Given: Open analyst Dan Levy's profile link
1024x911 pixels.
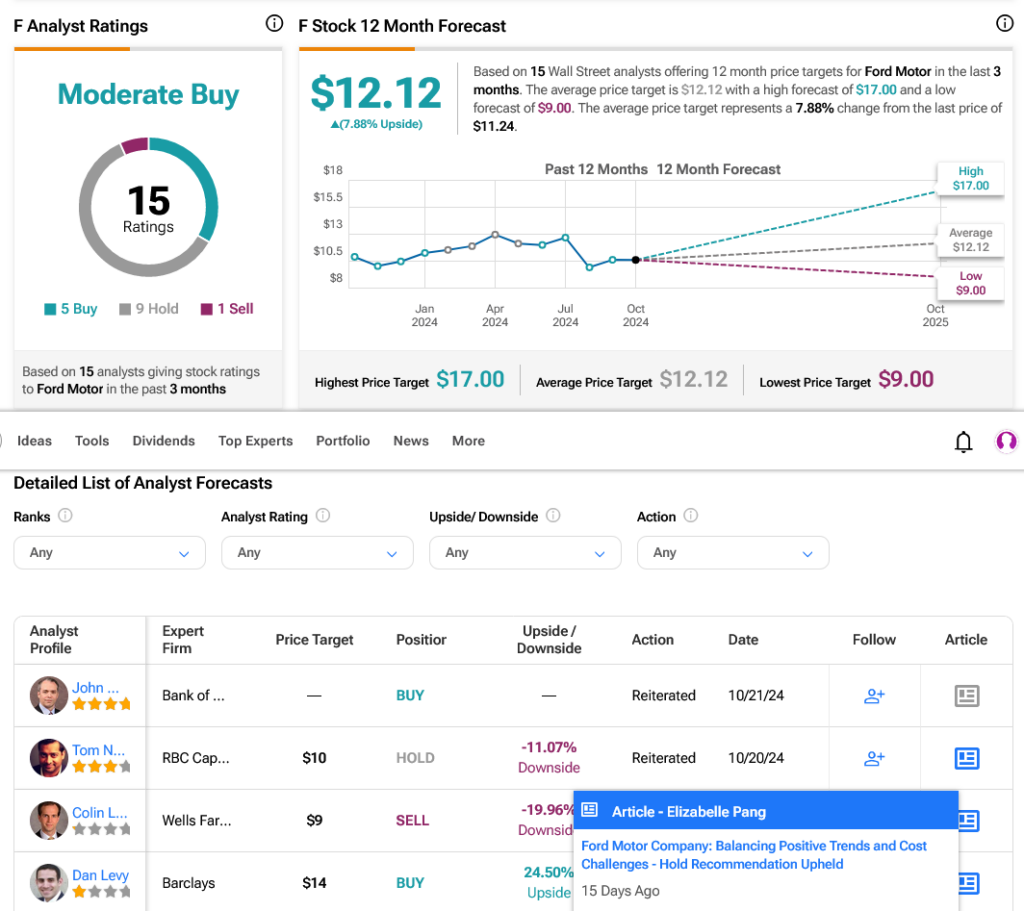Looking at the screenshot, I should coord(100,875).
